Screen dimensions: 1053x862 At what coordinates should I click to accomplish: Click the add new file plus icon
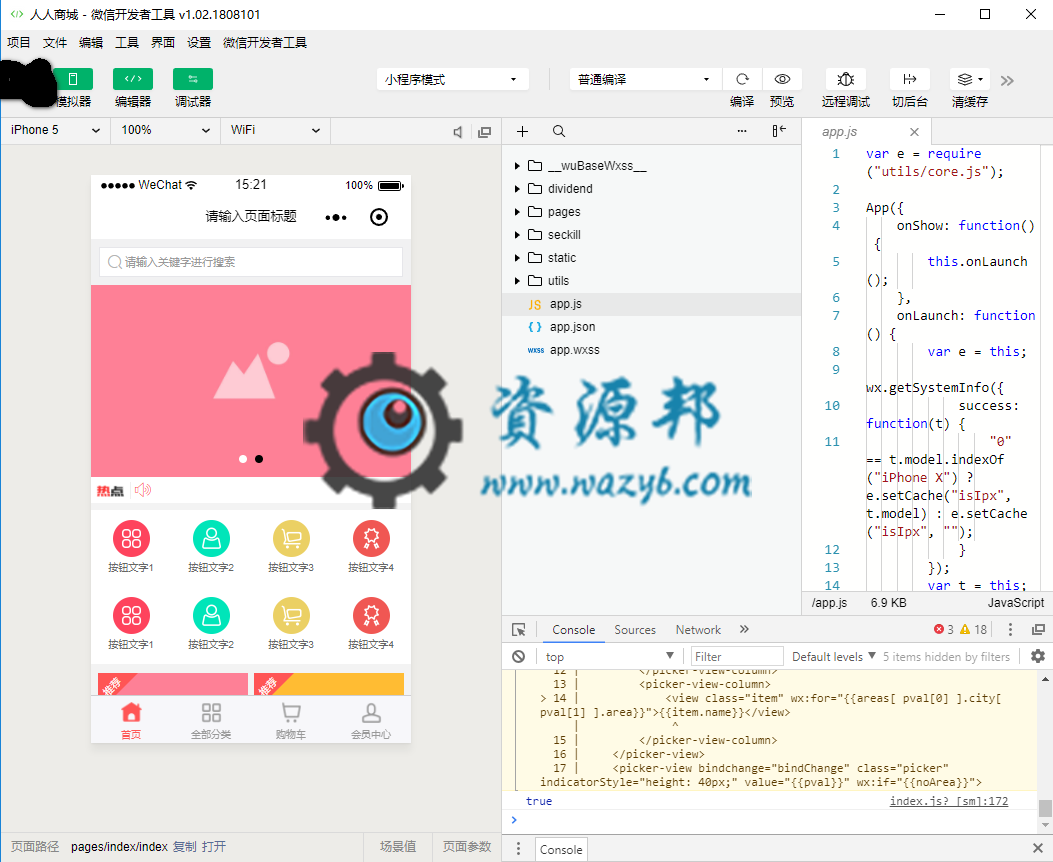tap(522, 132)
